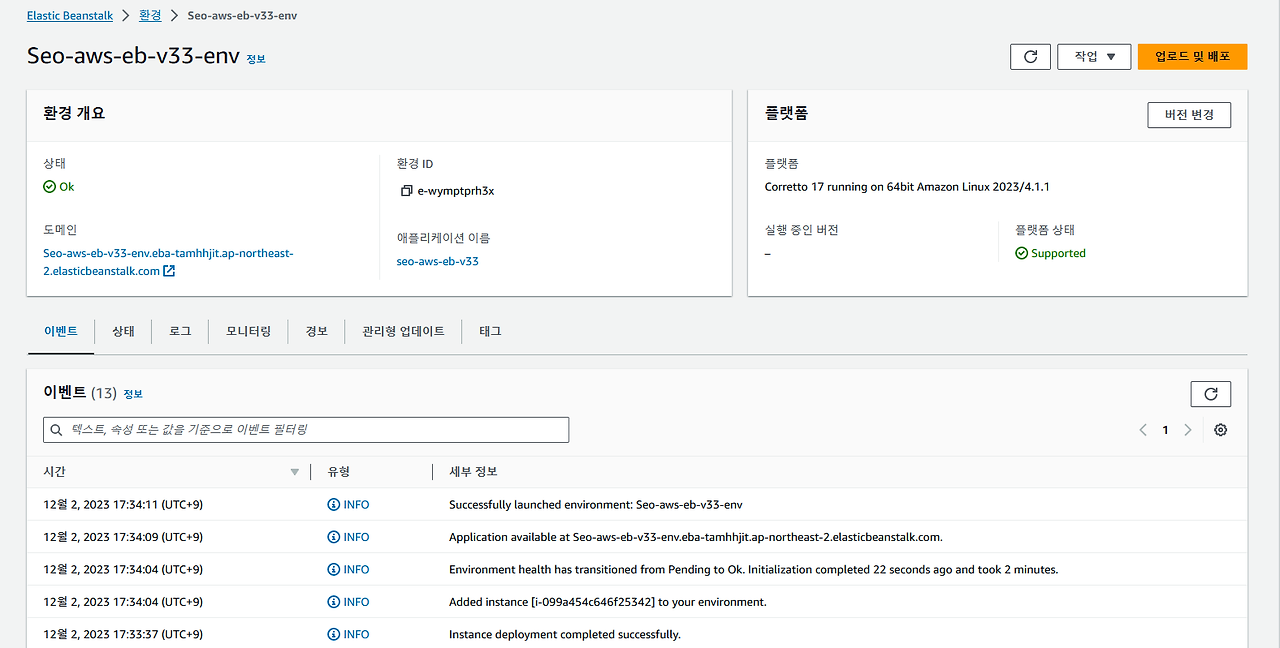Click INFO icon for Instance deployment completed event
Screen dimensions: 1280x648
point(333,635)
